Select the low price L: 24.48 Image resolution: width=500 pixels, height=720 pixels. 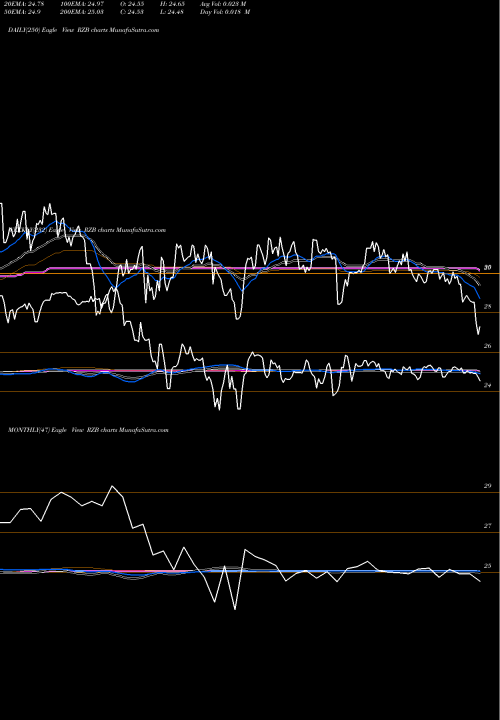pyautogui.click(x=172, y=12)
